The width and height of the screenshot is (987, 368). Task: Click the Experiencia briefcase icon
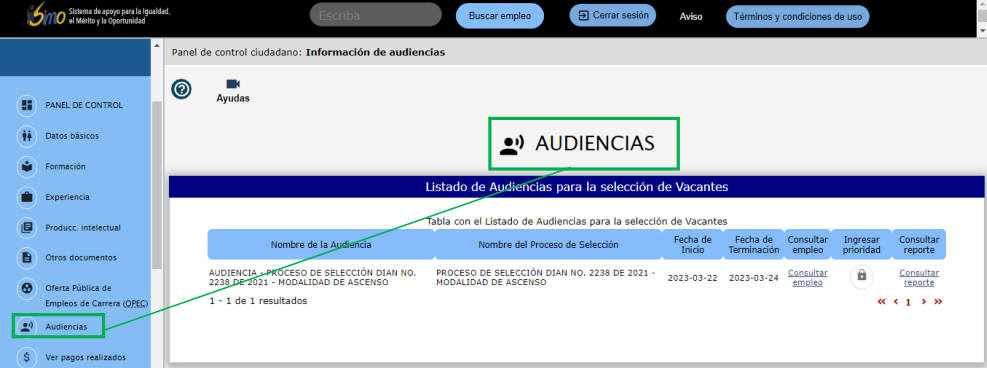[x=26, y=197]
